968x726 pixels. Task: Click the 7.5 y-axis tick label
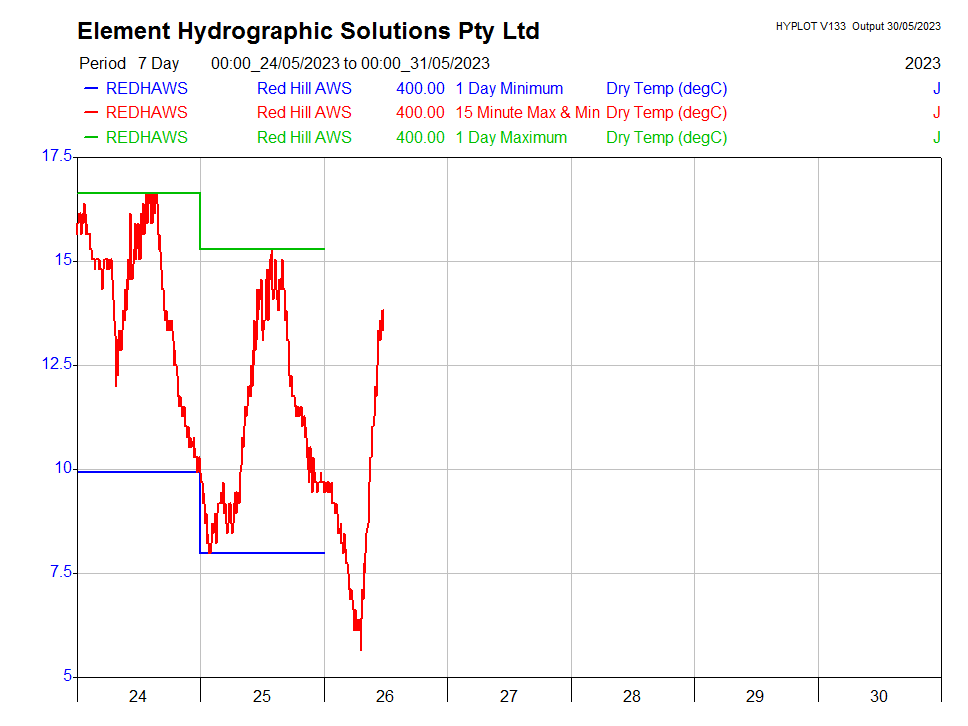pos(60,573)
